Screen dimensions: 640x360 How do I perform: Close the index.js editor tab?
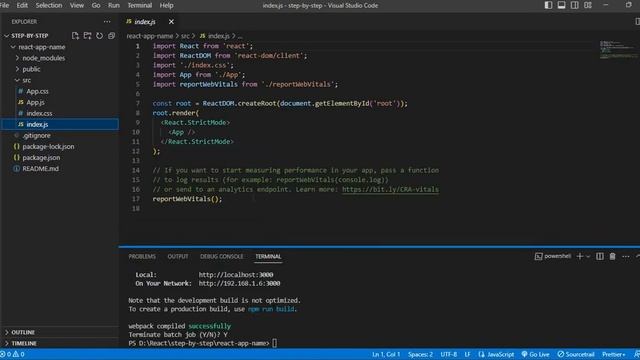click(x=171, y=22)
